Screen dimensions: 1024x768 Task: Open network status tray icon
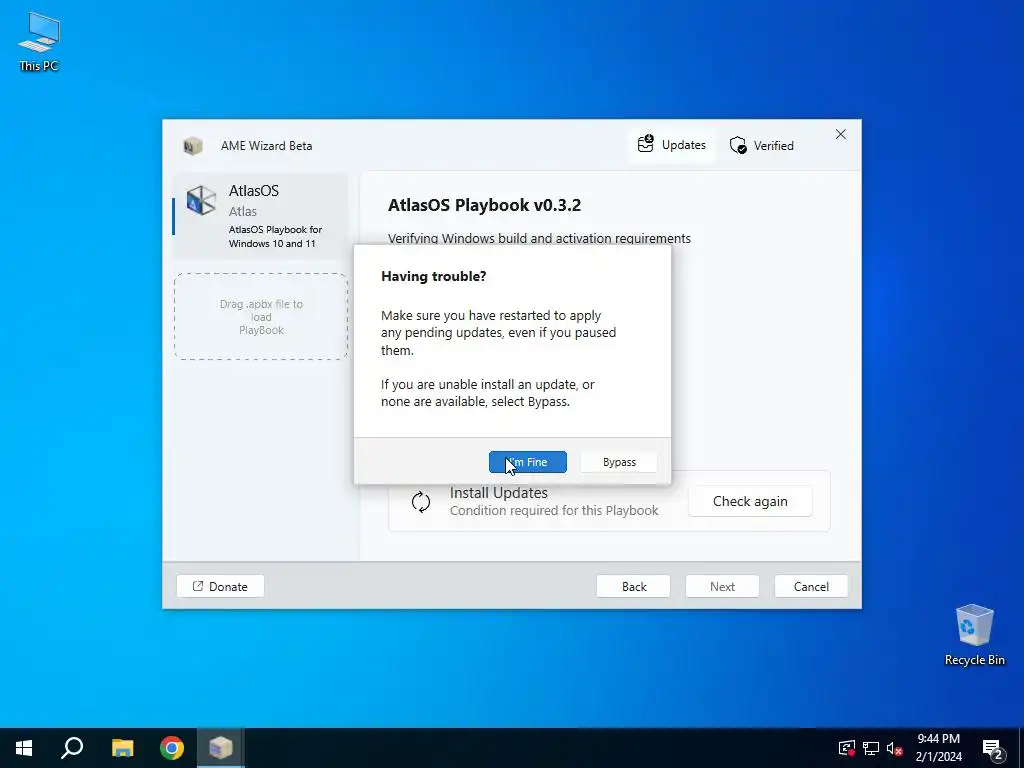[871, 748]
